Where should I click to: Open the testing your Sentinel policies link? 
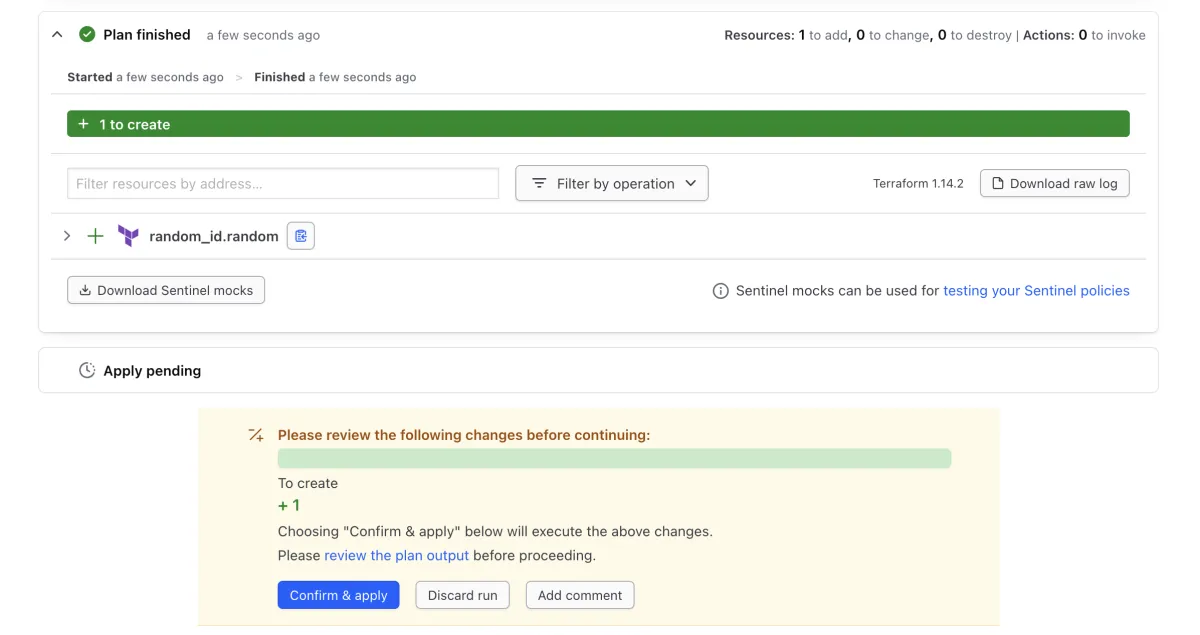click(1036, 291)
